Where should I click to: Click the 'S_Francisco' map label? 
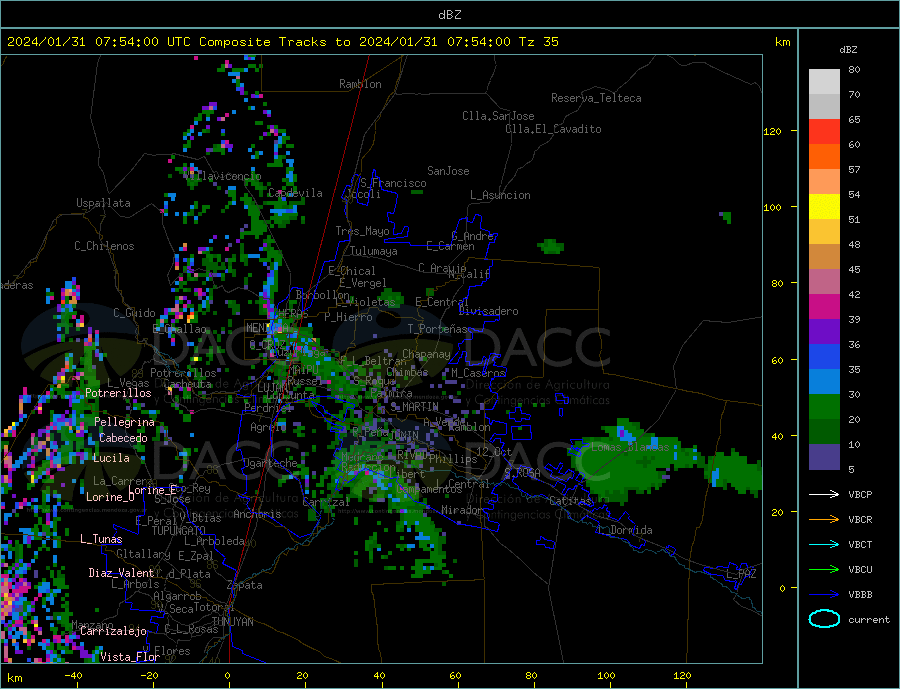click(x=393, y=183)
